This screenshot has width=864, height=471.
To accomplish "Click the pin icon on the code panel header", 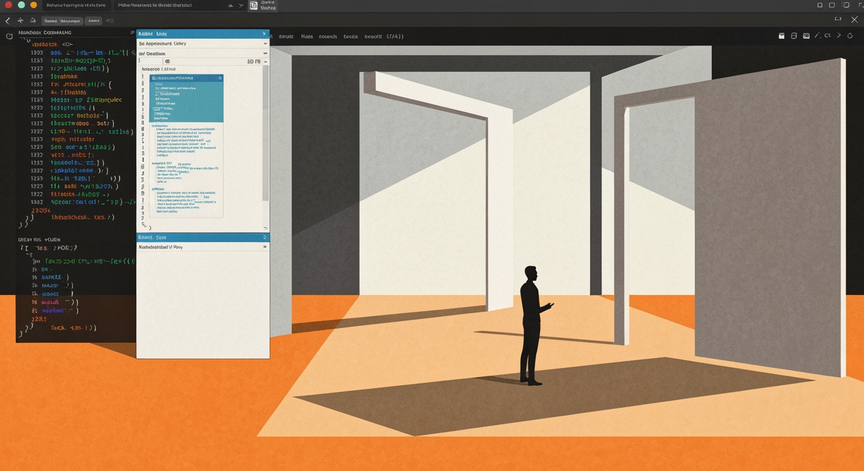I will pos(132,33).
